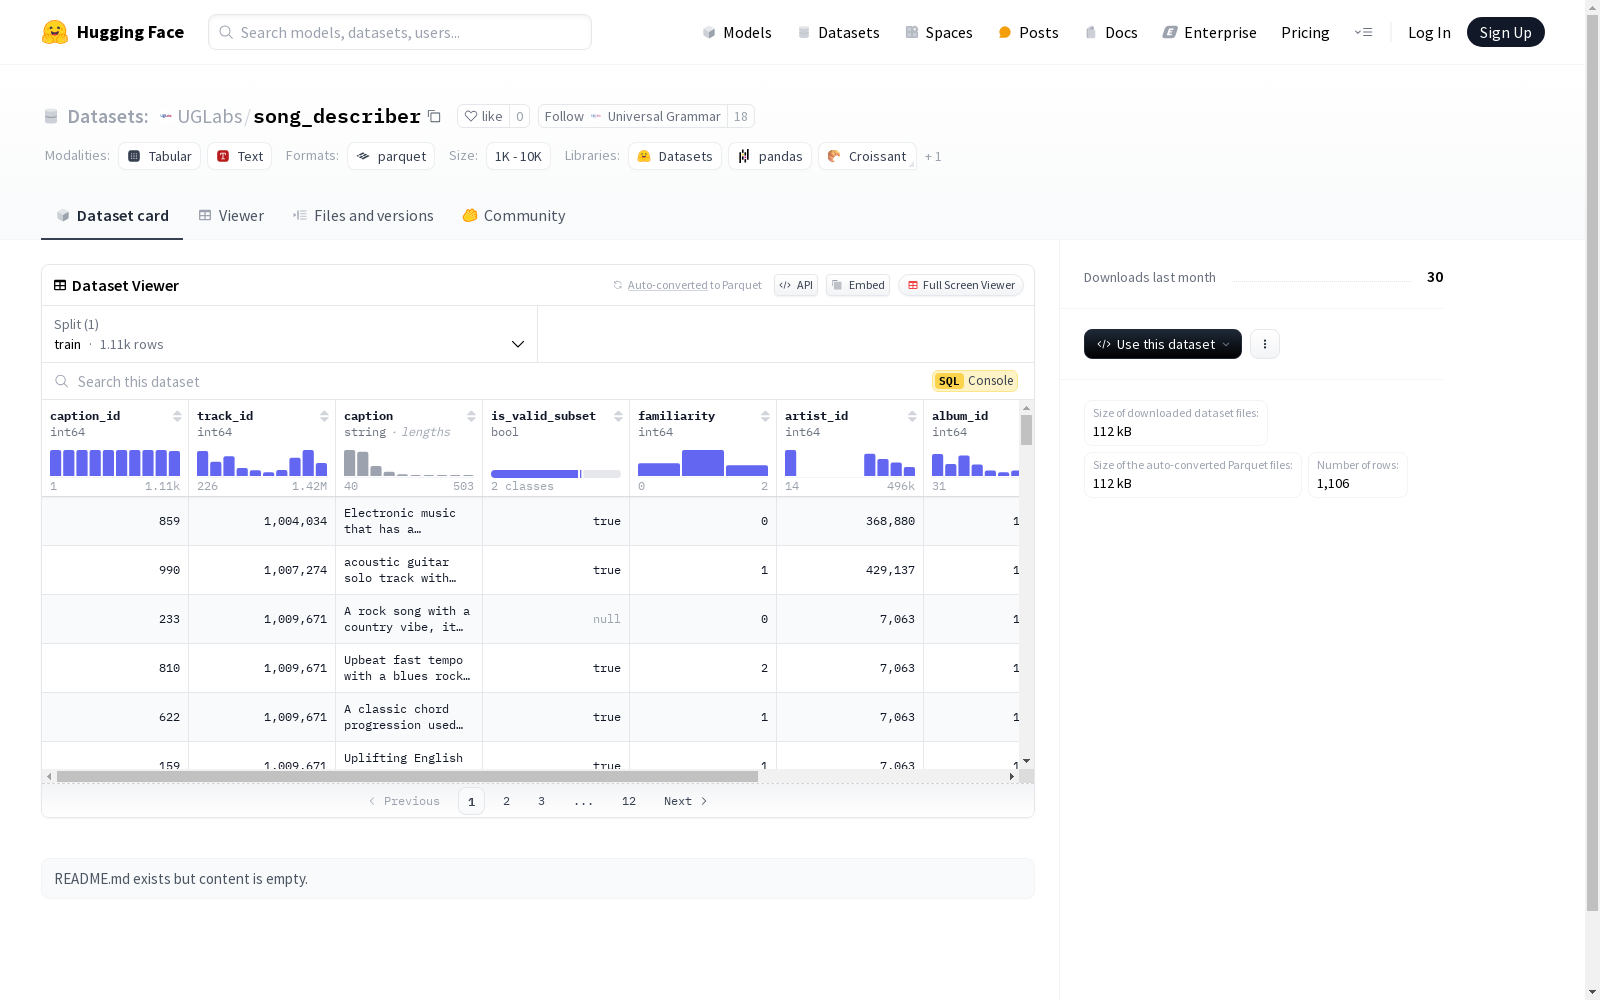Click the Text modality tag

[240, 156]
